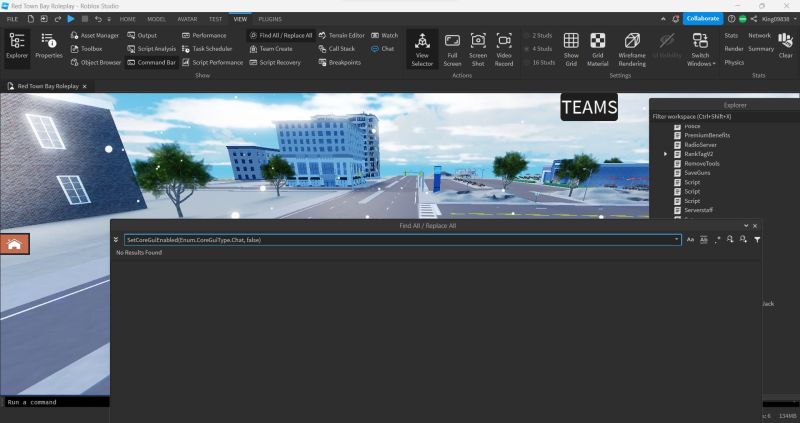Toggle the Explorer panel button

click(x=17, y=48)
